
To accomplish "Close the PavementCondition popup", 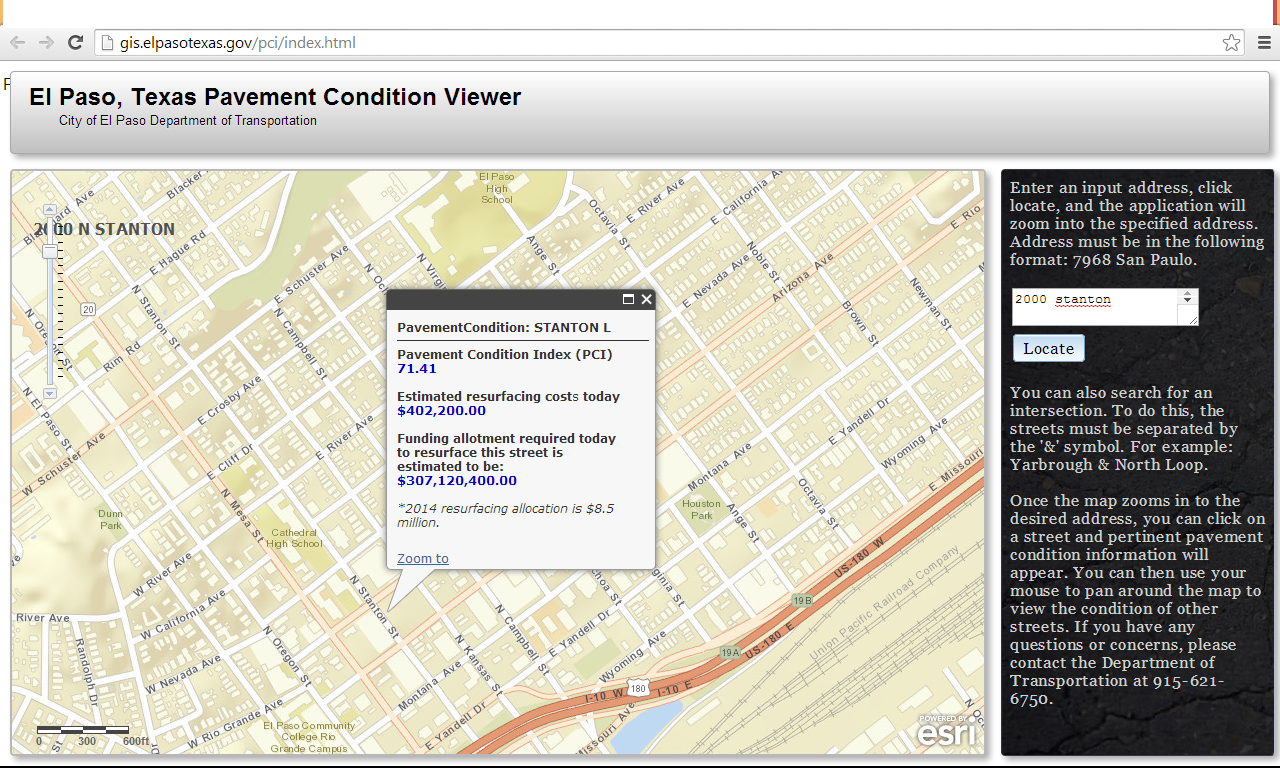I will (647, 299).
